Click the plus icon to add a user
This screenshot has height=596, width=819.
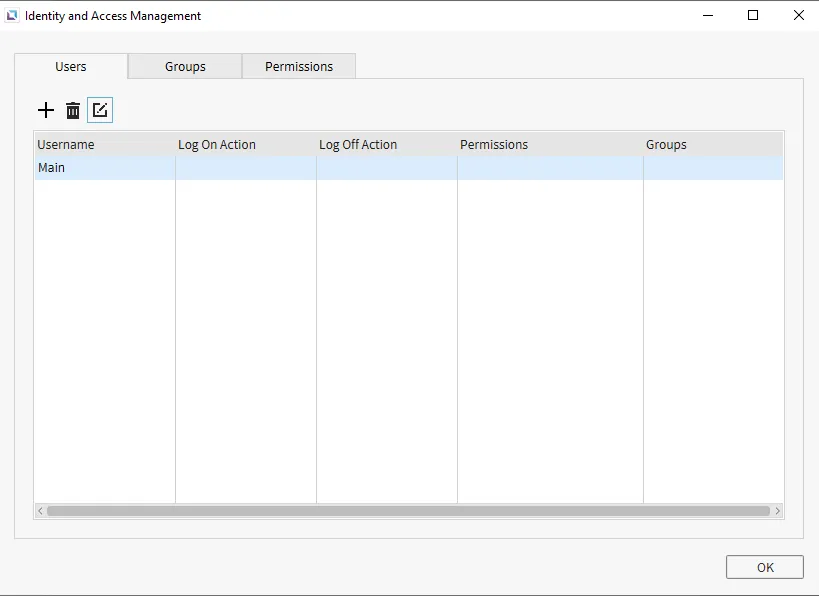point(46,110)
